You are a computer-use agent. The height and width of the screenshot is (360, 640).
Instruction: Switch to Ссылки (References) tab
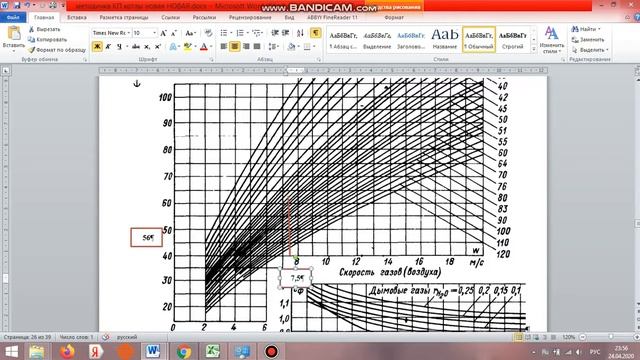tap(171, 18)
